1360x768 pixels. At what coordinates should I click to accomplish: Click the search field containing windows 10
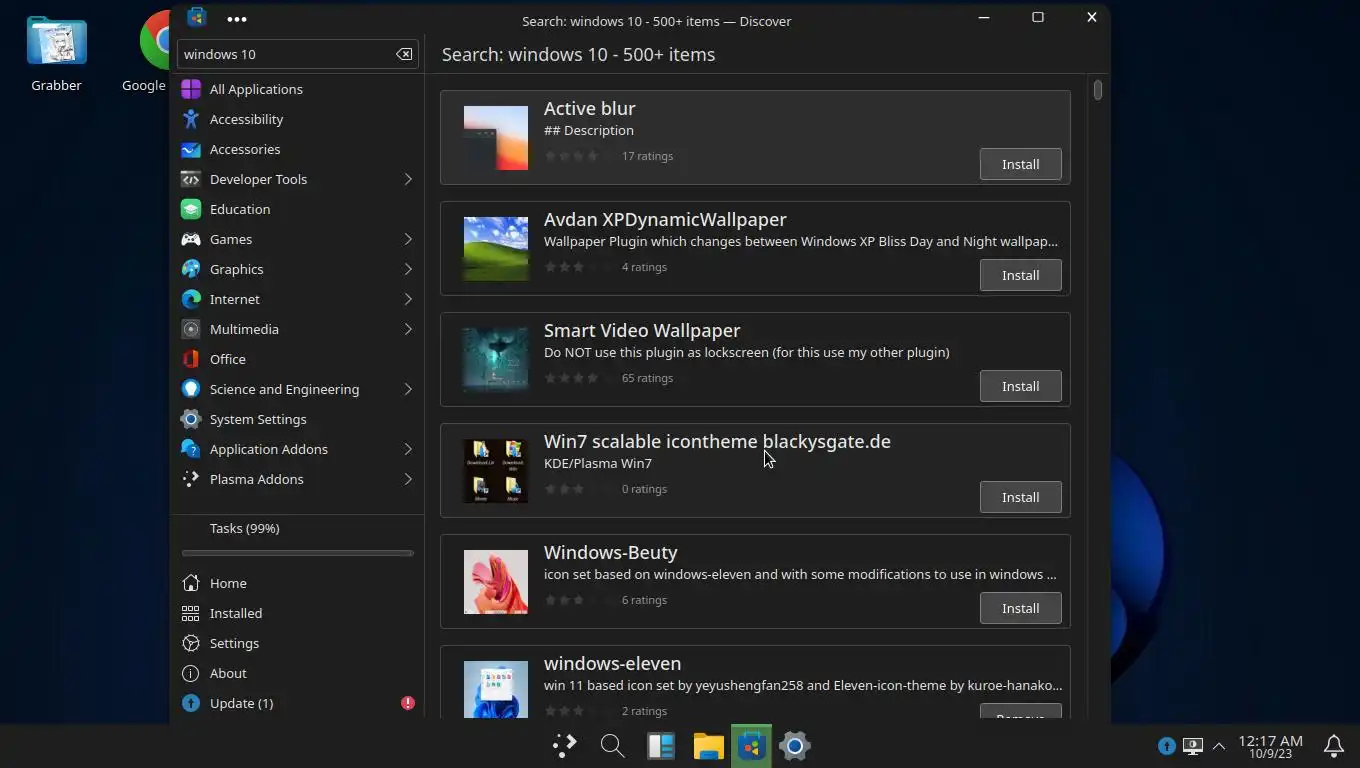pos(297,54)
